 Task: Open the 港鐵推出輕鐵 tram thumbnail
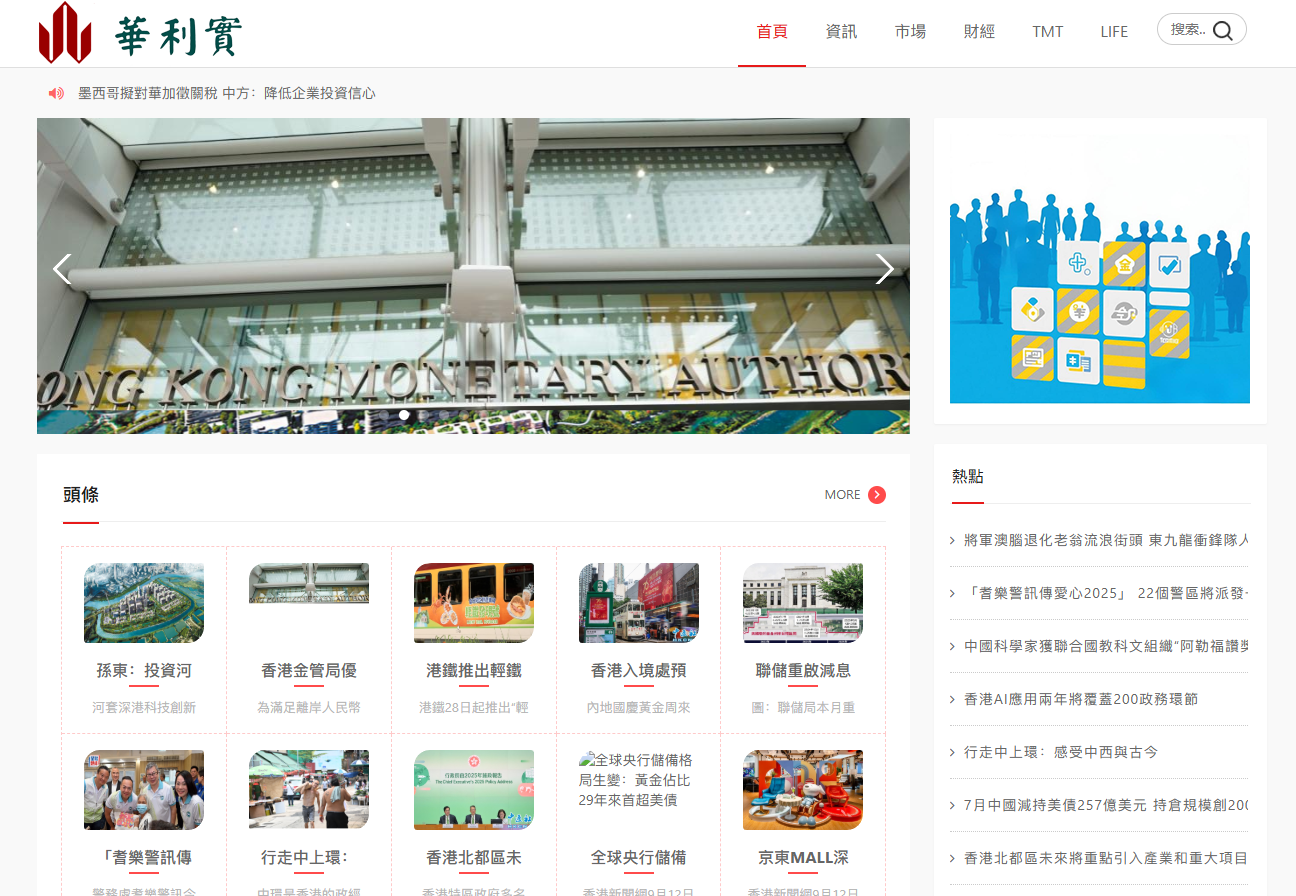pos(474,603)
